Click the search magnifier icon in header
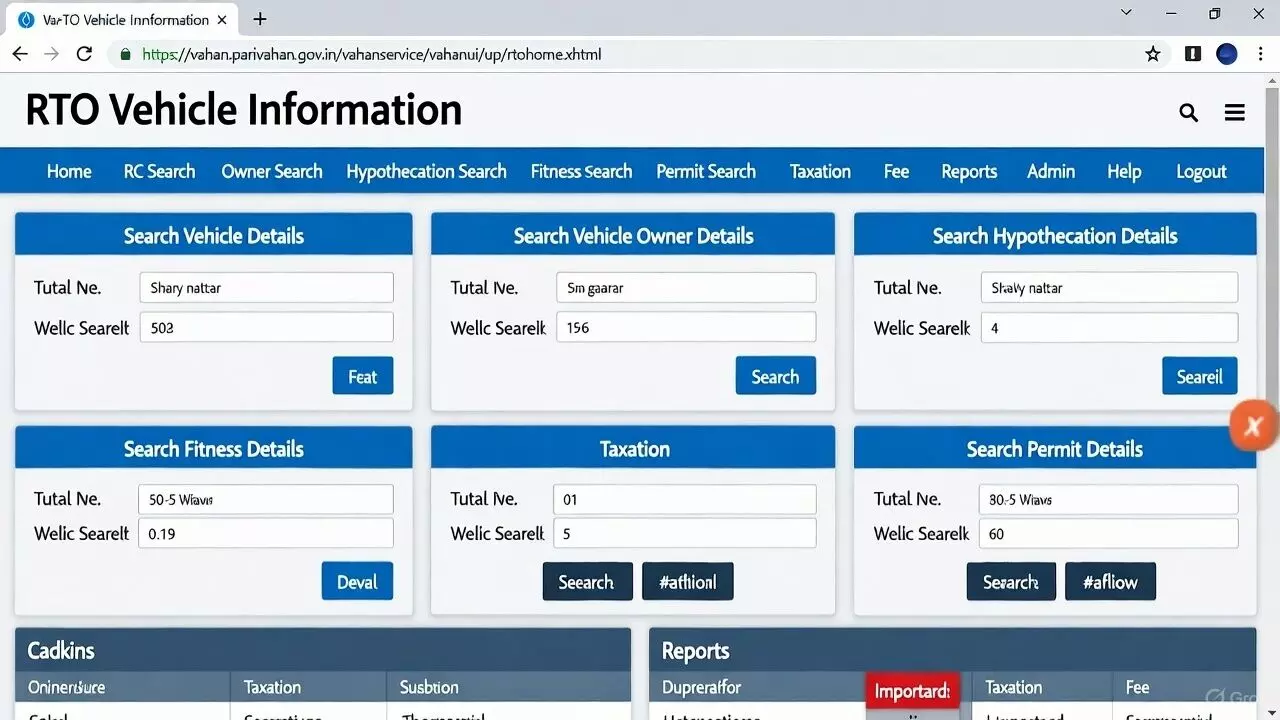 point(1188,113)
